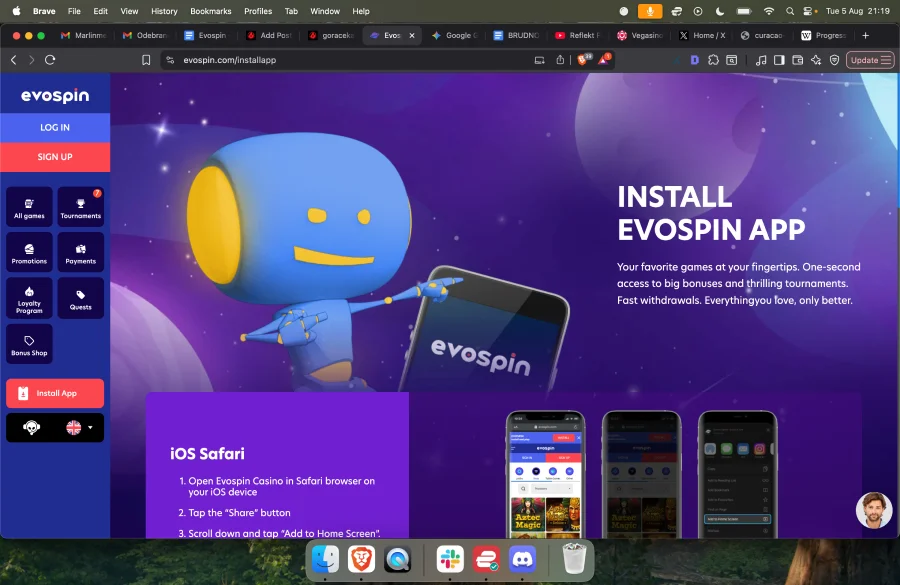This screenshot has width=900, height=585.
Task: Switch to the Odebran Gmail tab
Action: pos(146,36)
